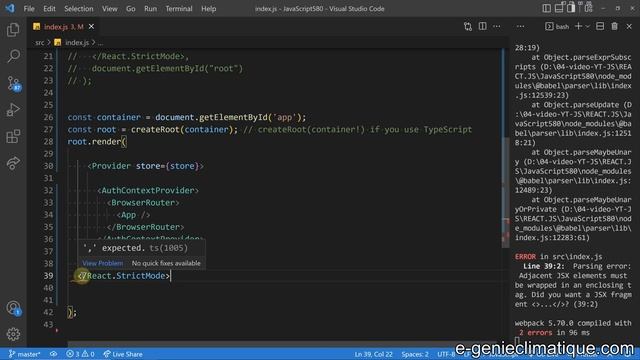Open the Help menu
The image size is (640, 360).
click(x=209, y=9)
